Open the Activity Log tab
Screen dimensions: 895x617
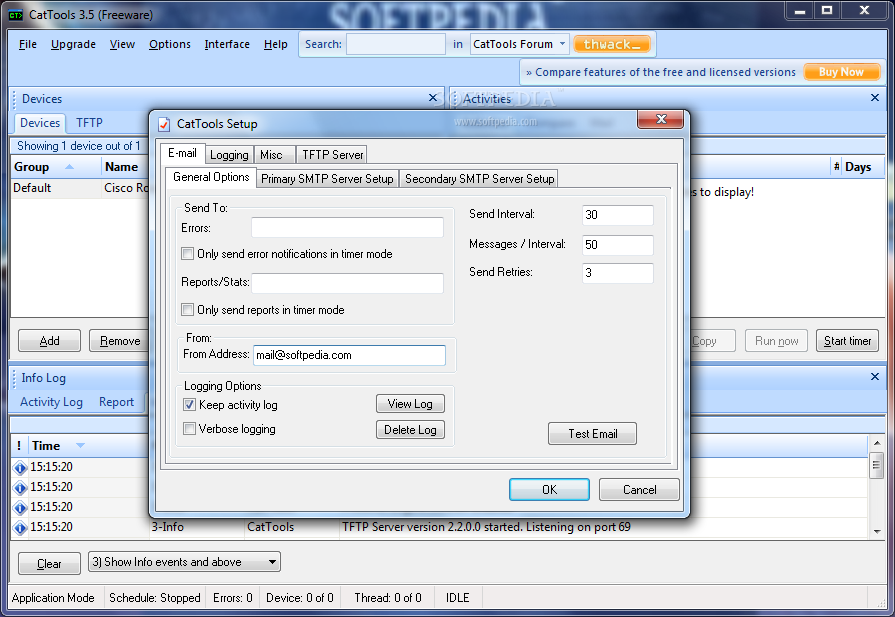pos(51,402)
